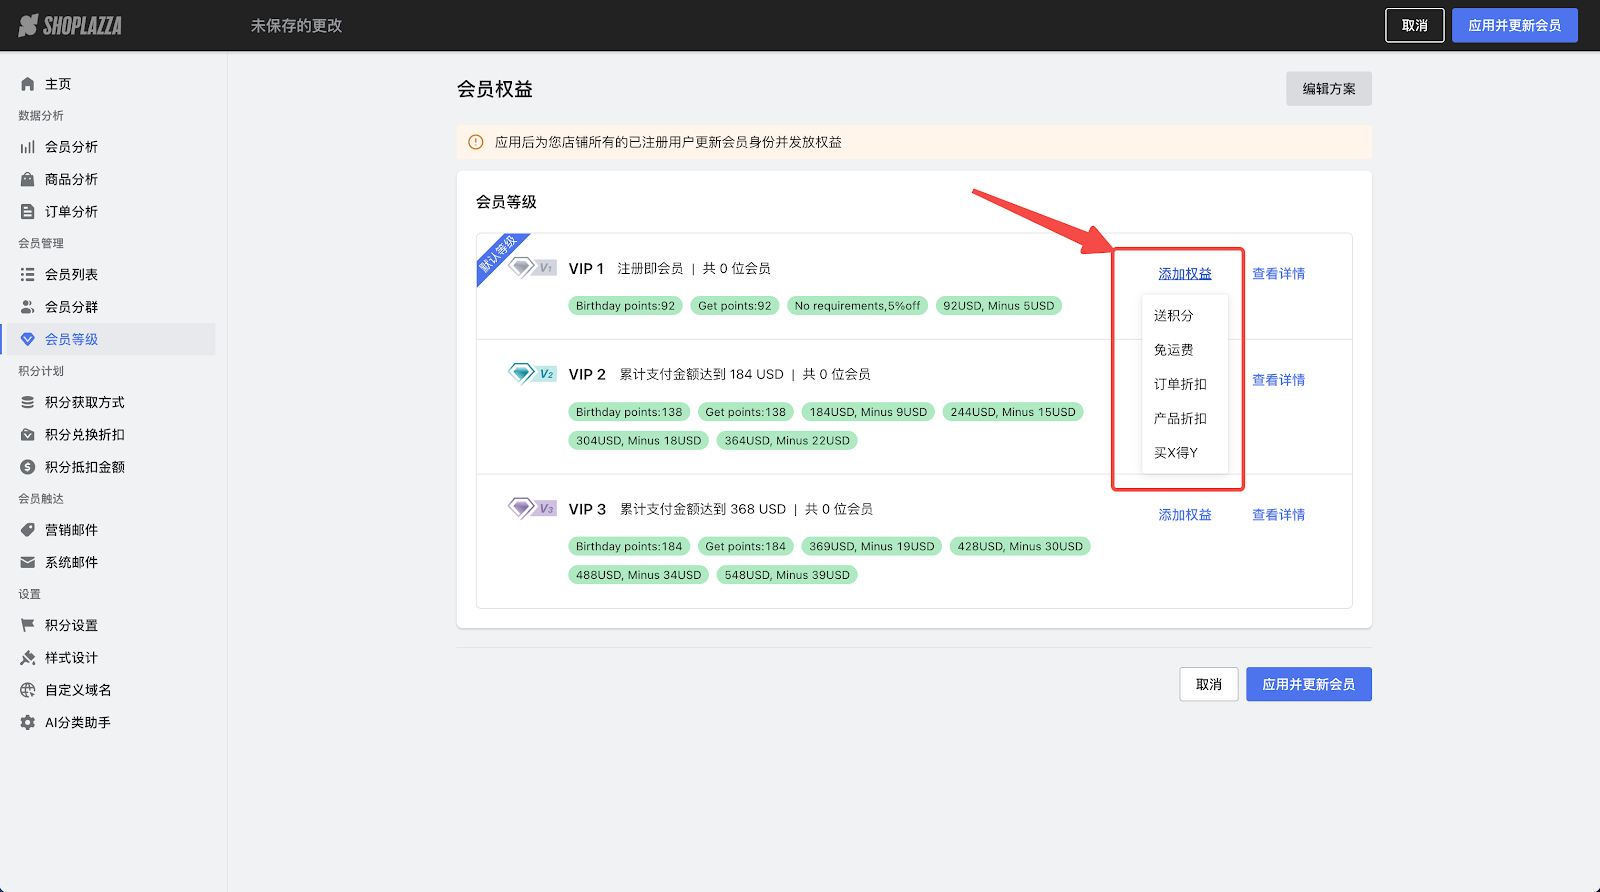1600x892 pixels.
Task: Click the 营销邮件 tag icon
Action: 28,530
